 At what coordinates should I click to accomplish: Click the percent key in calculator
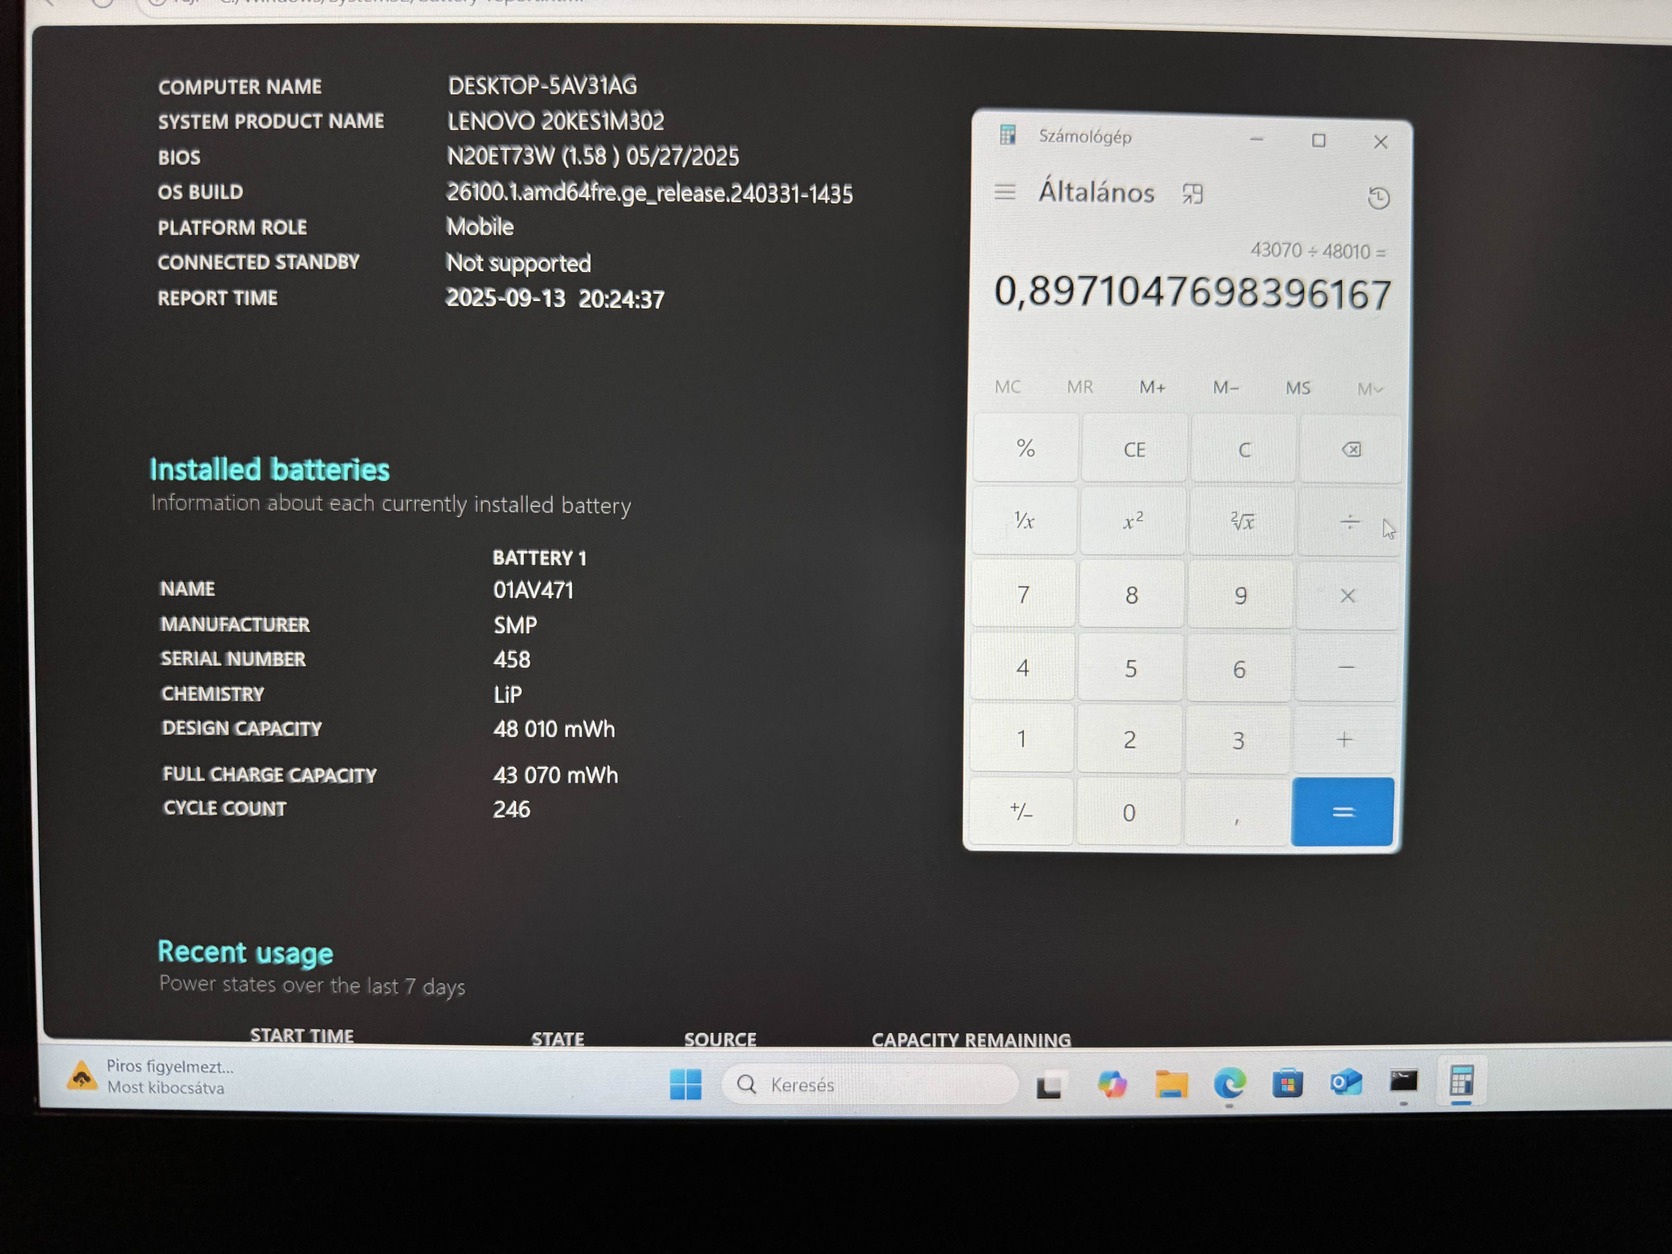point(1026,447)
